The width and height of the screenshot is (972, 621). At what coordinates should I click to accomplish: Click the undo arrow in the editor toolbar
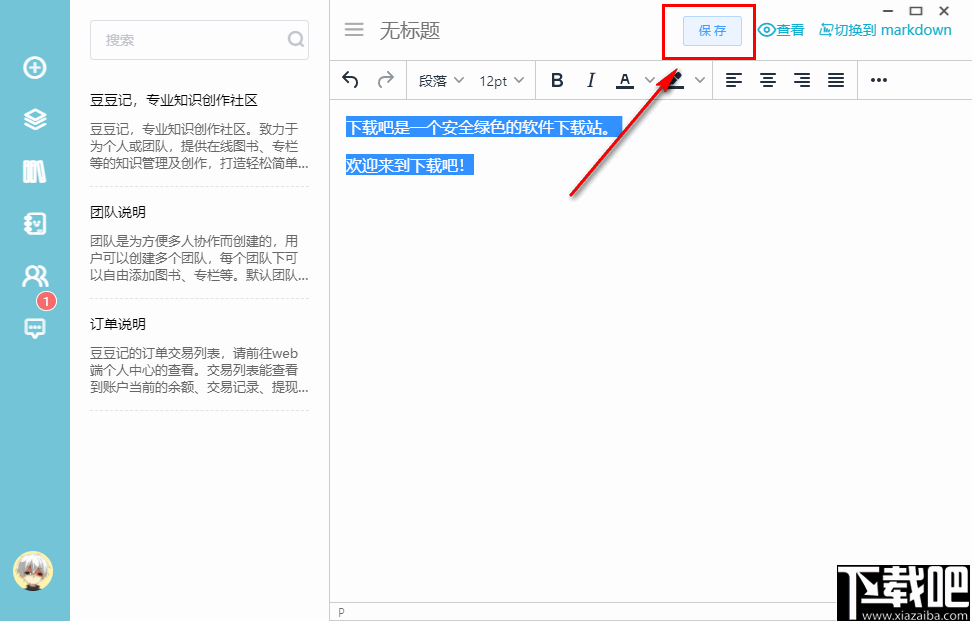pos(350,80)
